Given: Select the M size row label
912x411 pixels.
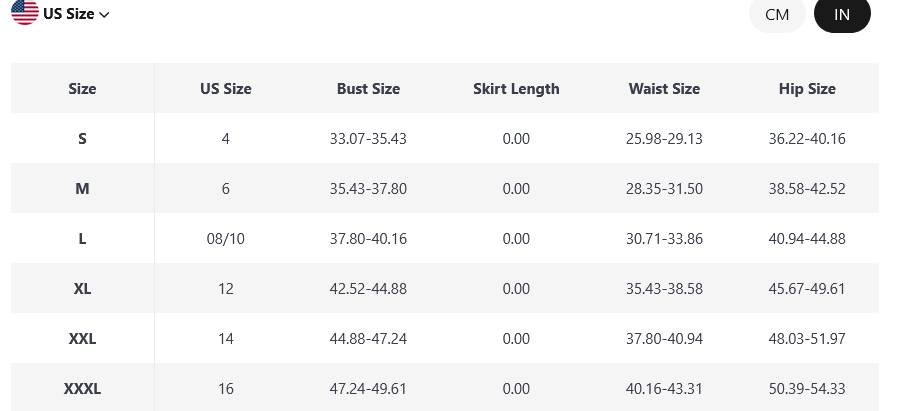Looking at the screenshot, I should point(82,189).
